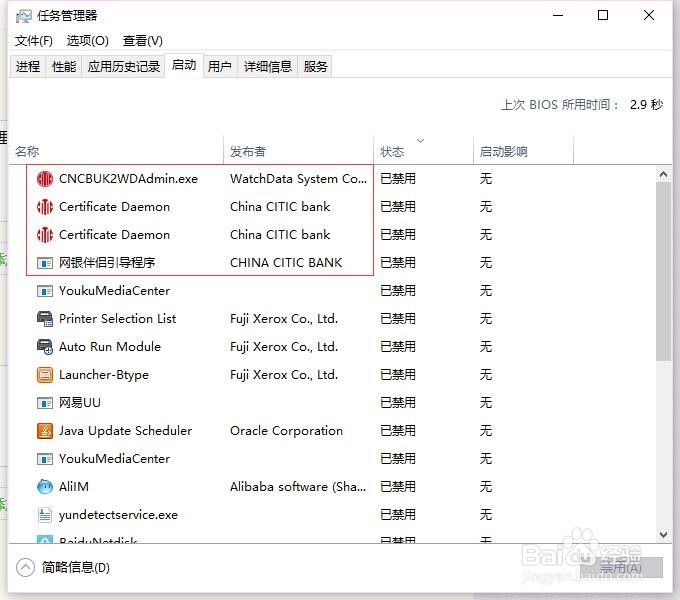Maximize the Task Manager window
Screen dimensions: 680x600
coord(603,15)
